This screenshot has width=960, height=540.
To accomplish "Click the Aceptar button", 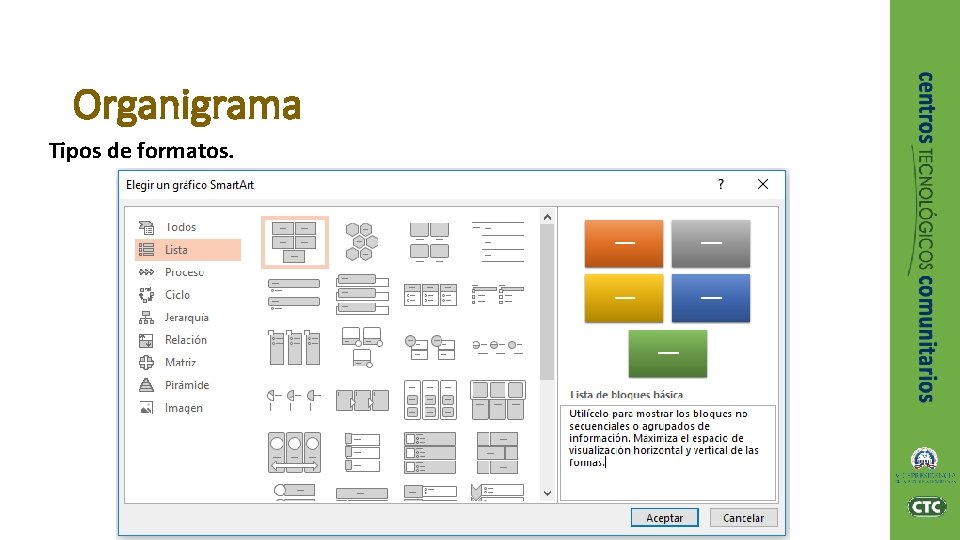I will pyautogui.click(x=664, y=518).
